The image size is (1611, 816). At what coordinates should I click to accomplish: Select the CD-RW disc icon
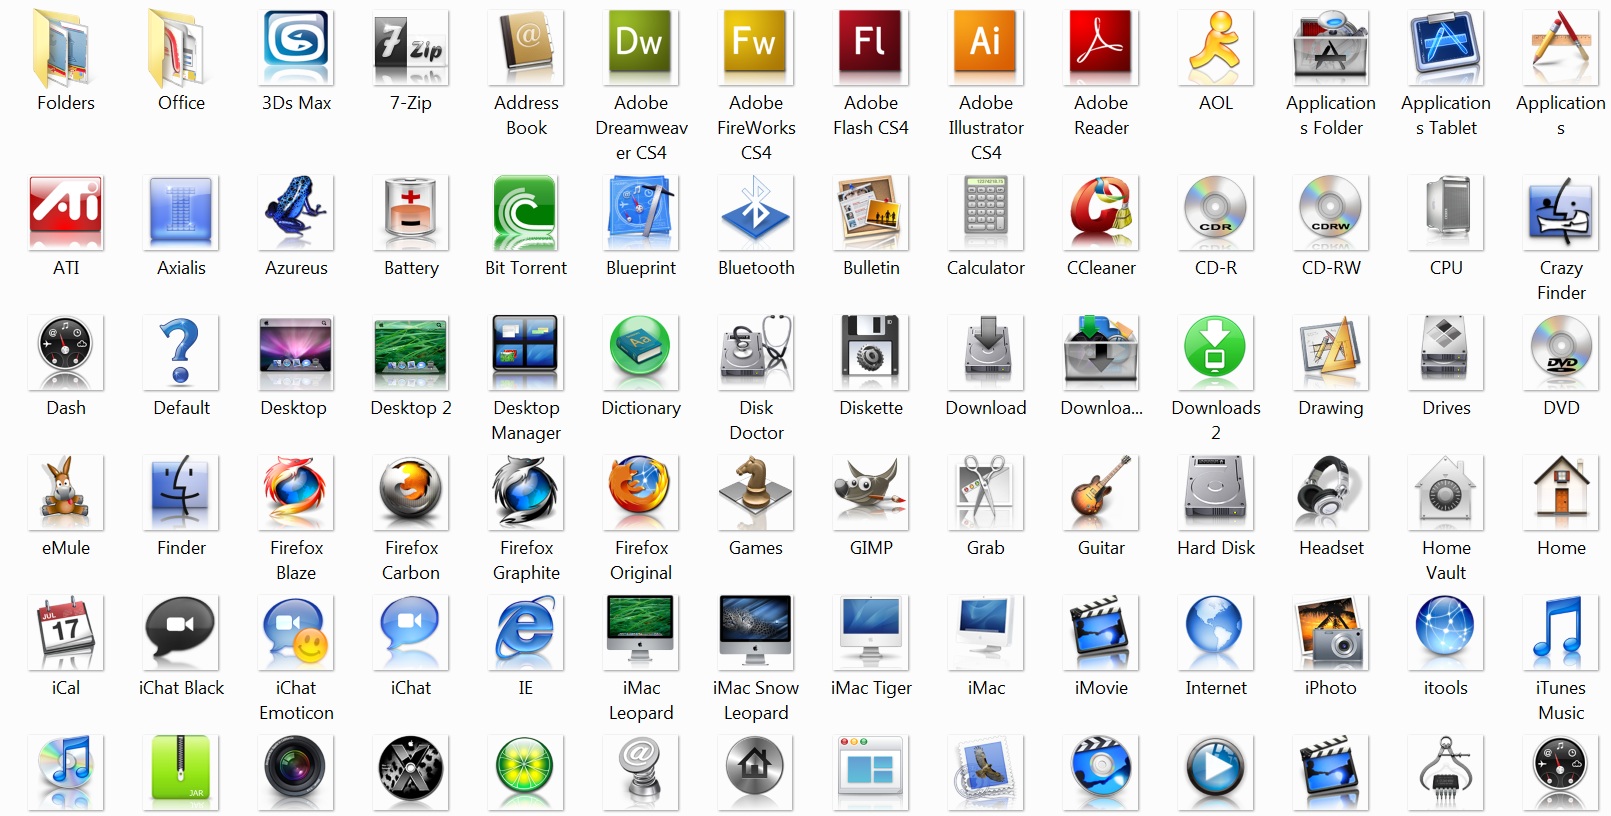pyautogui.click(x=1331, y=212)
